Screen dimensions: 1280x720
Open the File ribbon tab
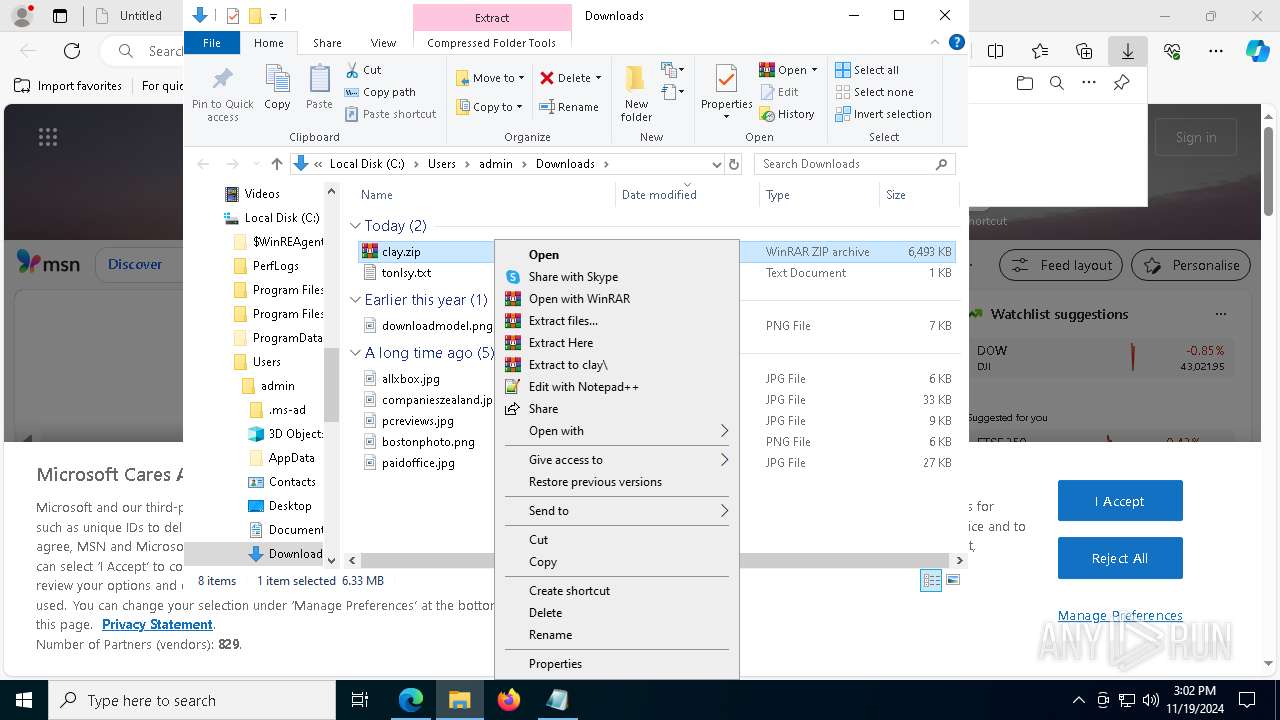pos(212,43)
